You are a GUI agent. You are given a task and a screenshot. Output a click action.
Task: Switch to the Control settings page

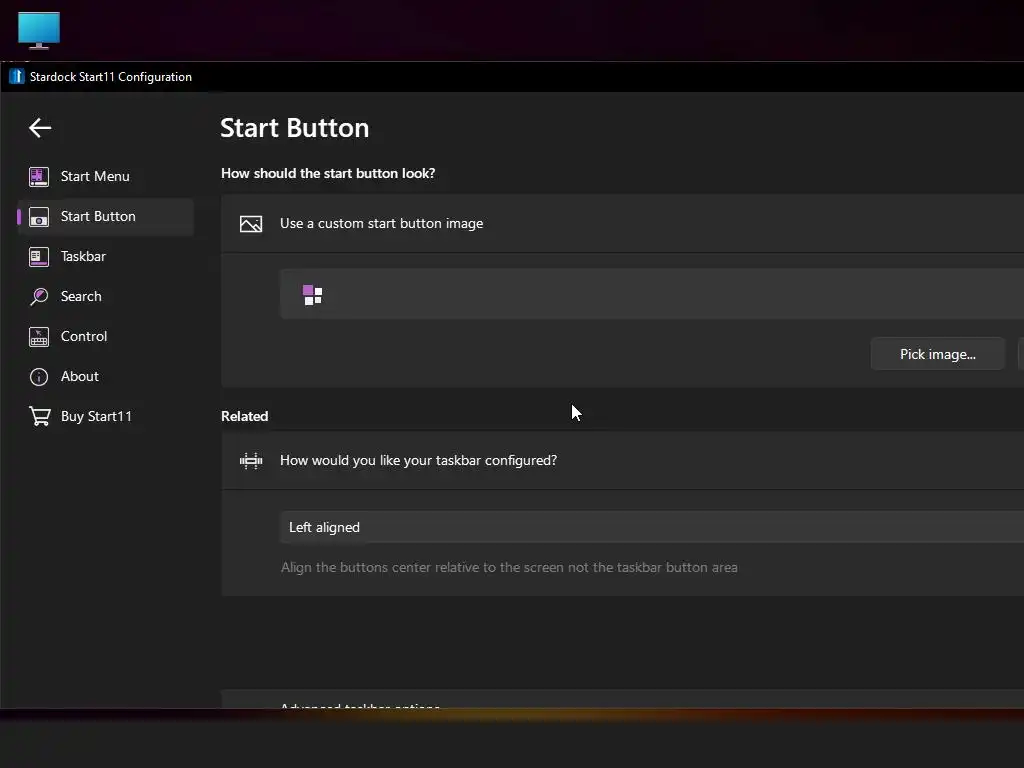(105, 336)
